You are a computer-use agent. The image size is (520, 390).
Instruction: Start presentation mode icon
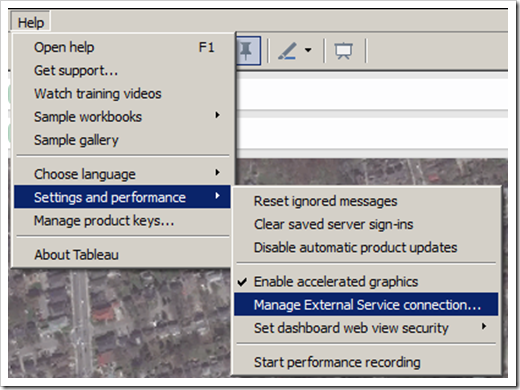(344, 51)
